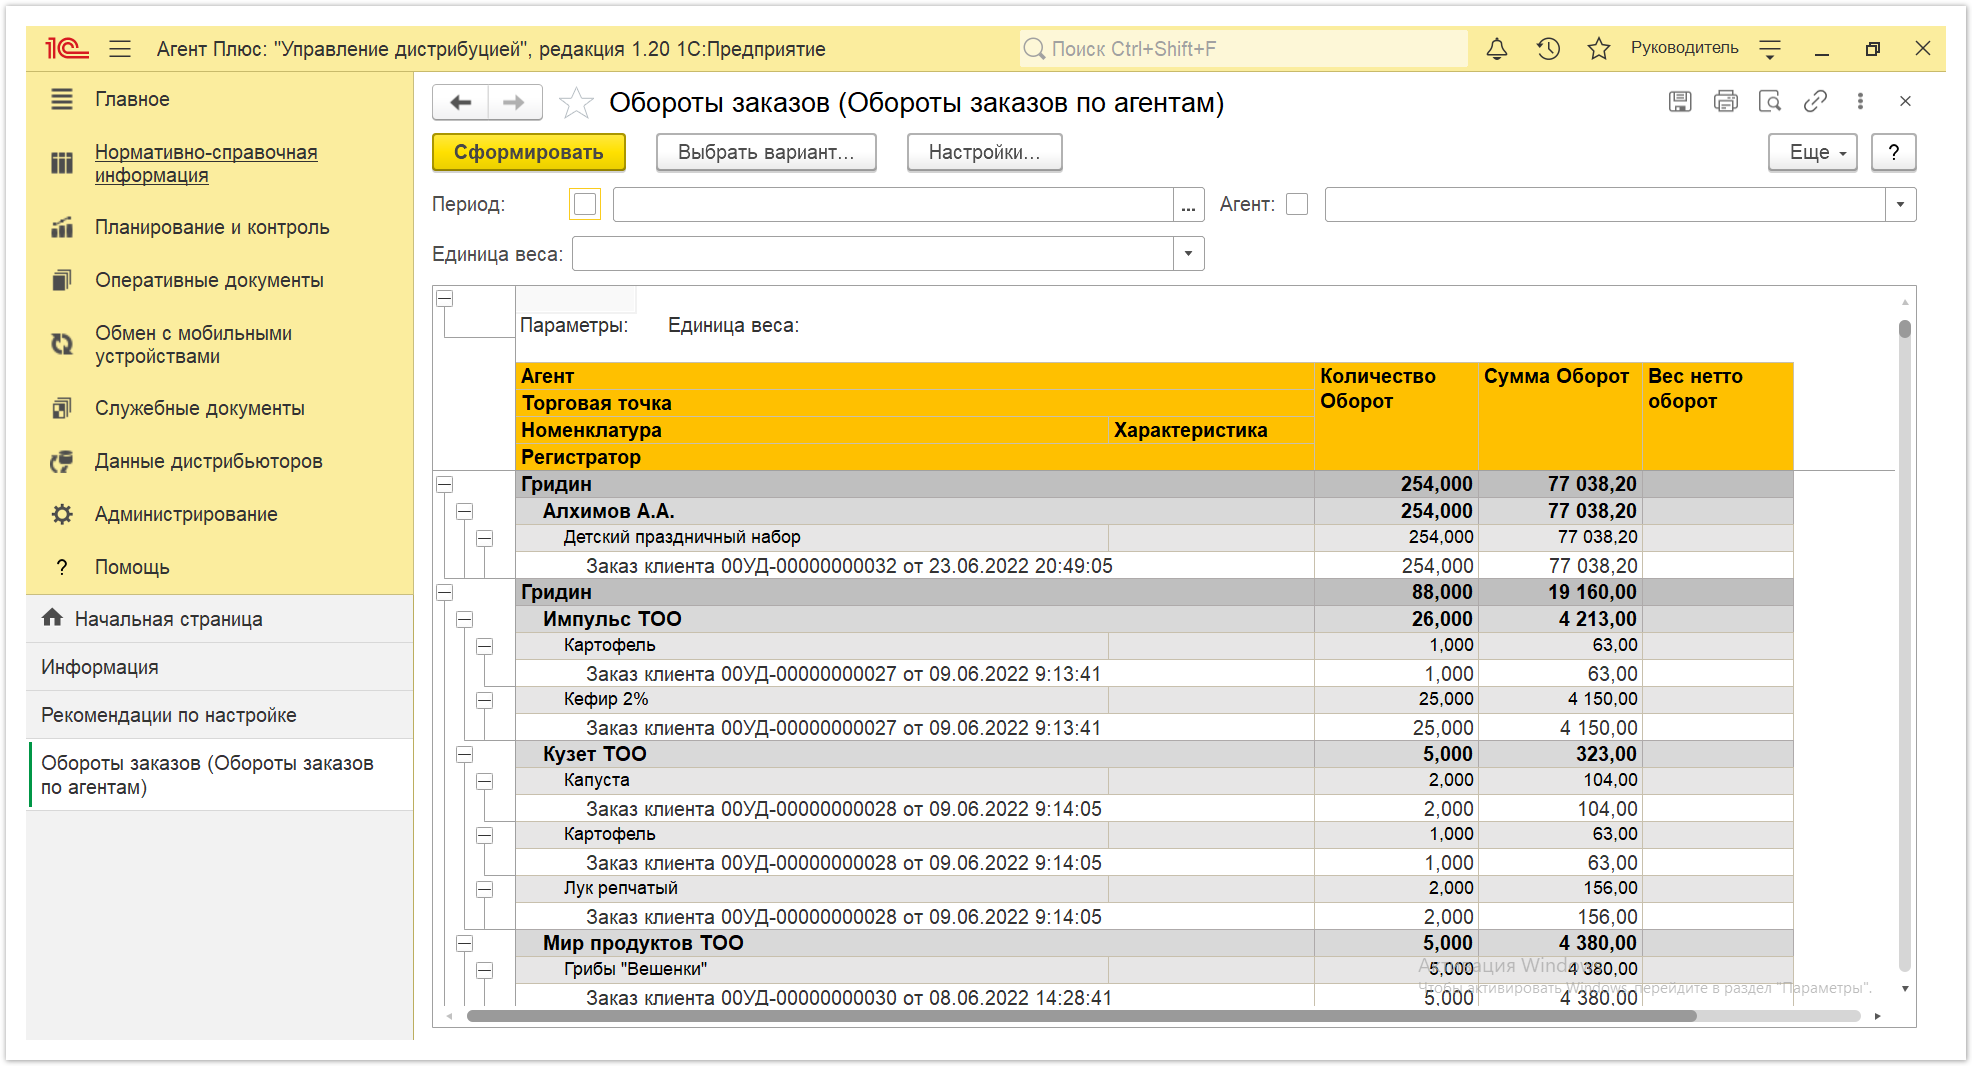This screenshot has width=1972, height=1066.
Task: Click the vertical scrollbar thumb of report
Action: pos(1905,329)
